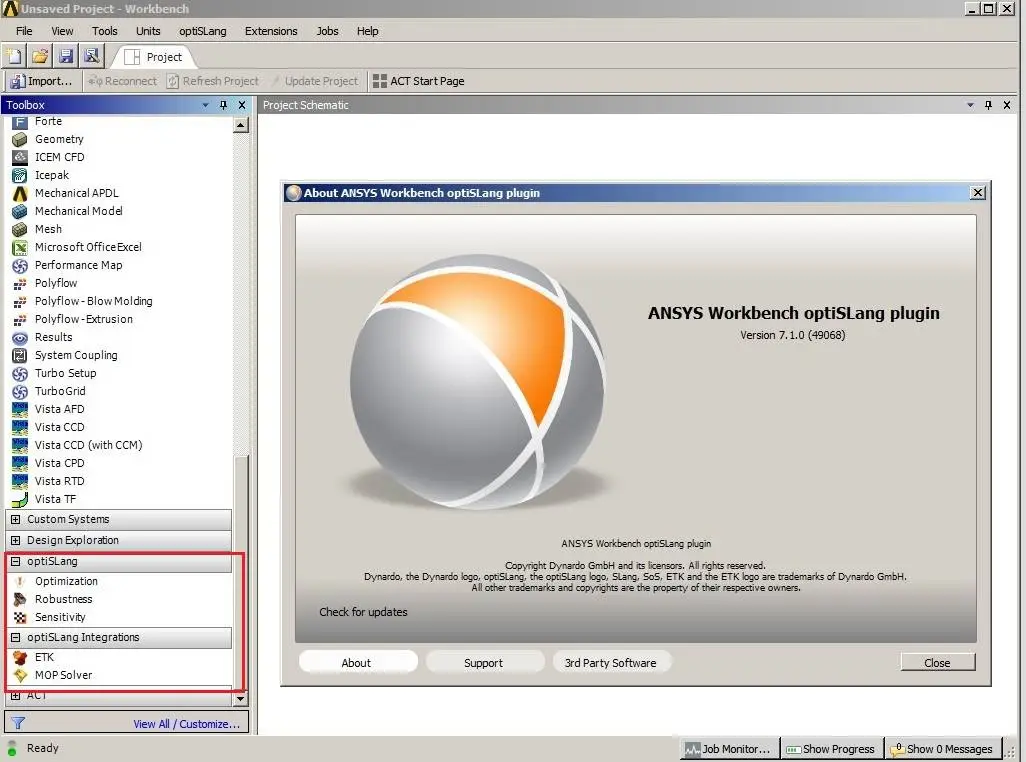Select the Turbo Setup icon
The height and width of the screenshot is (762, 1026).
pyautogui.click(x=20, y=373)
